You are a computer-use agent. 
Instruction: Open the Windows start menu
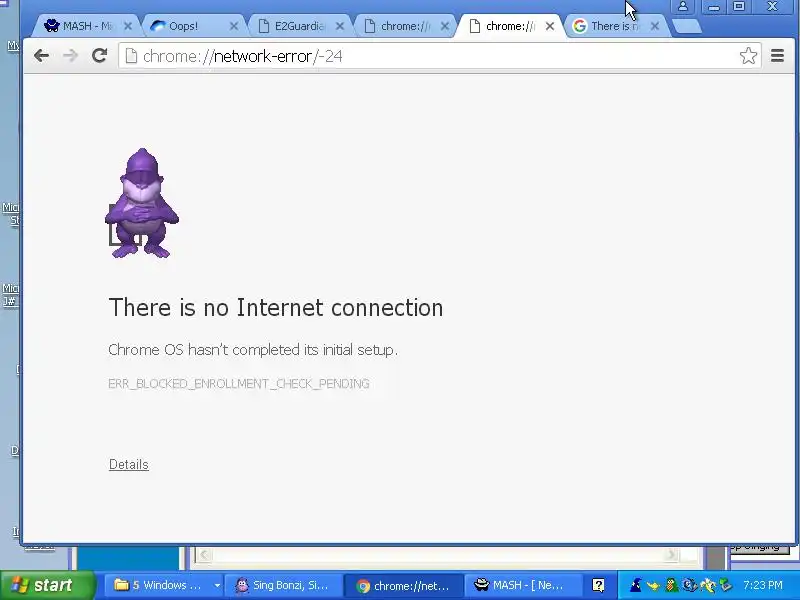[x=47, y=585]
